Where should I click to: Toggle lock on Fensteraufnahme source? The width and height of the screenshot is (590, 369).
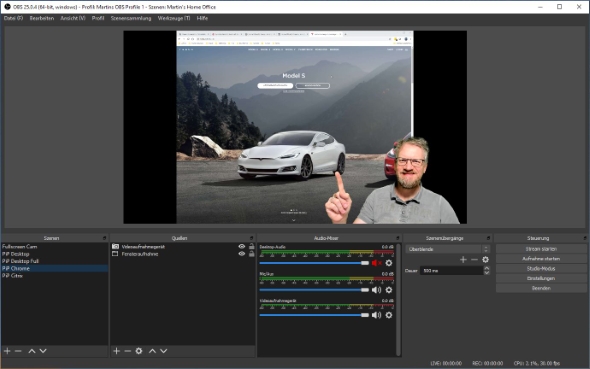click(x=251, y=254)
